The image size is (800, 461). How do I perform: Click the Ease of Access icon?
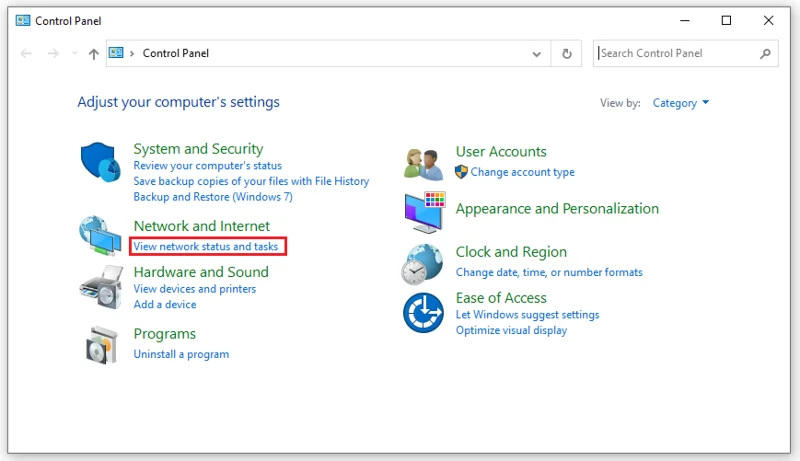[423, 313]
